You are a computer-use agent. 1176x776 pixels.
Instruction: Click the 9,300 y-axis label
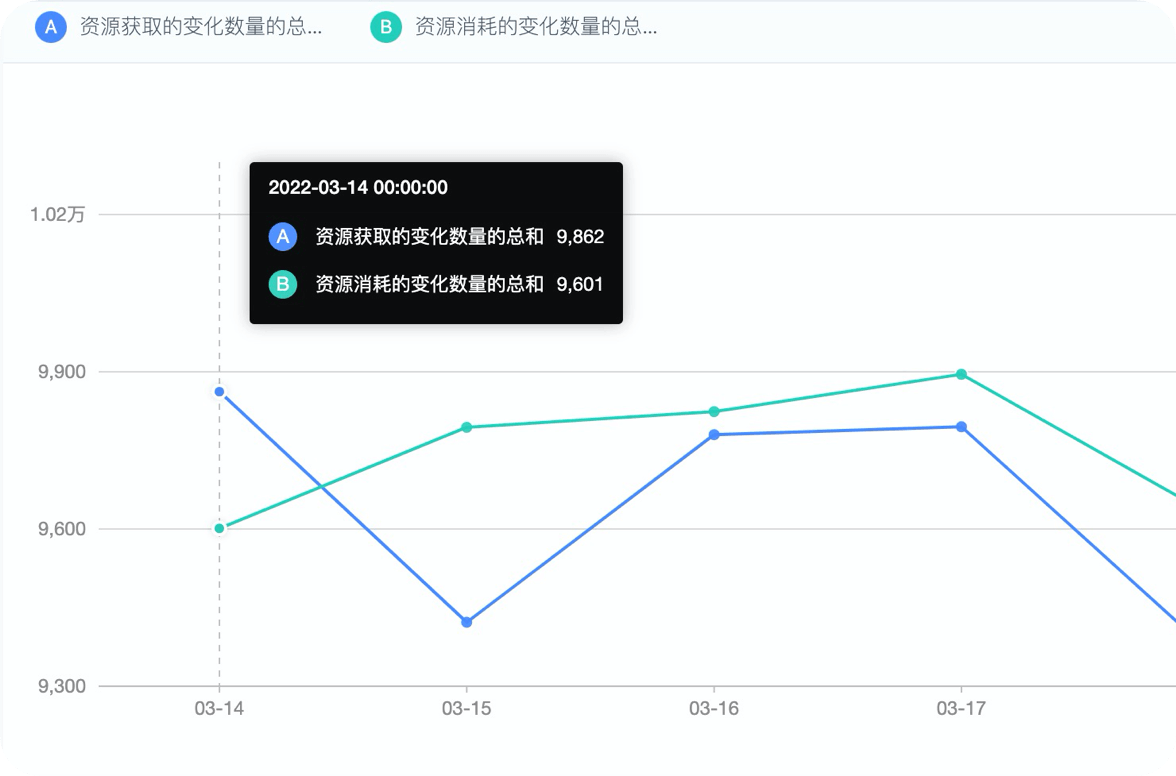(x=62, y=687)
